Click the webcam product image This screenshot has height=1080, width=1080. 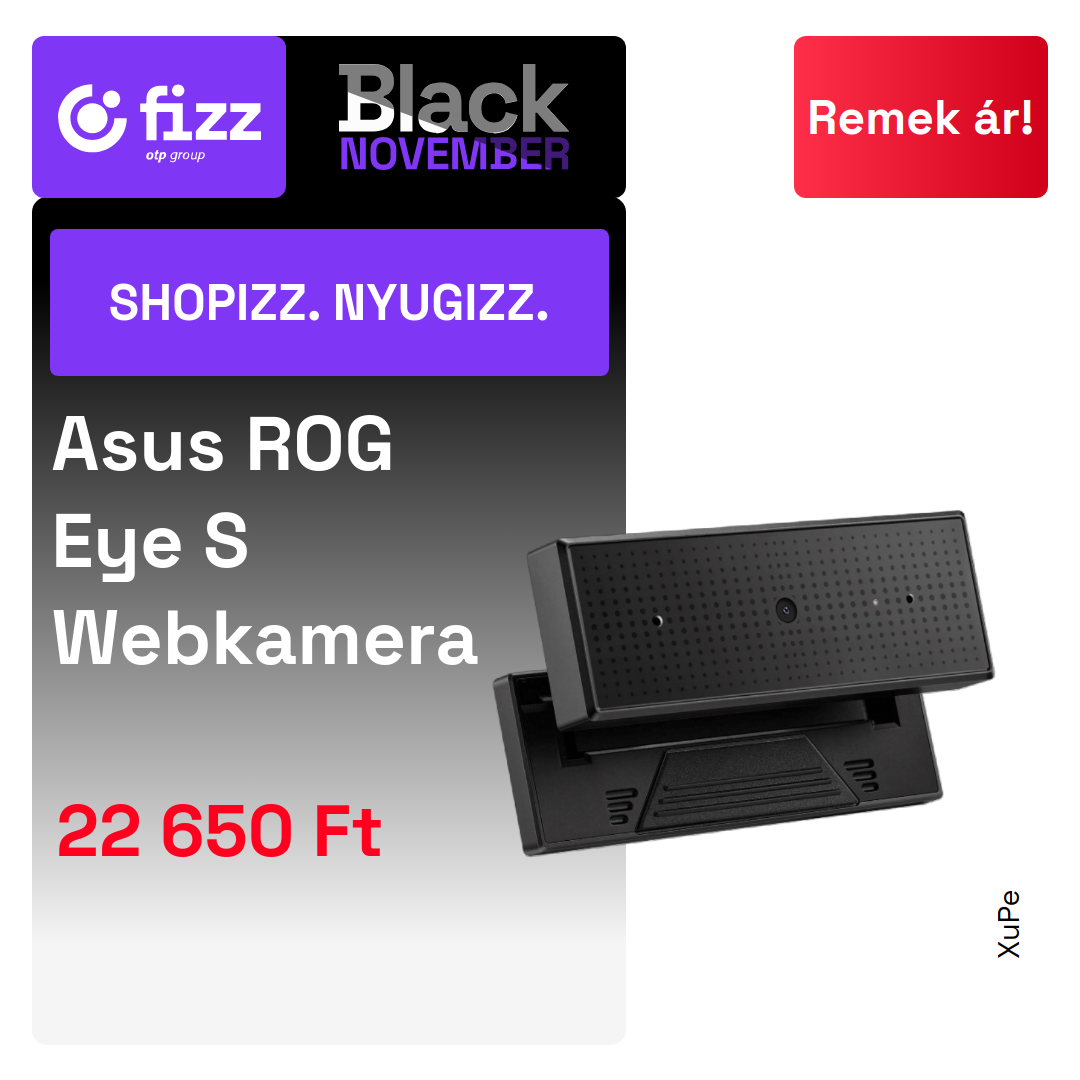tap(744, 683)
